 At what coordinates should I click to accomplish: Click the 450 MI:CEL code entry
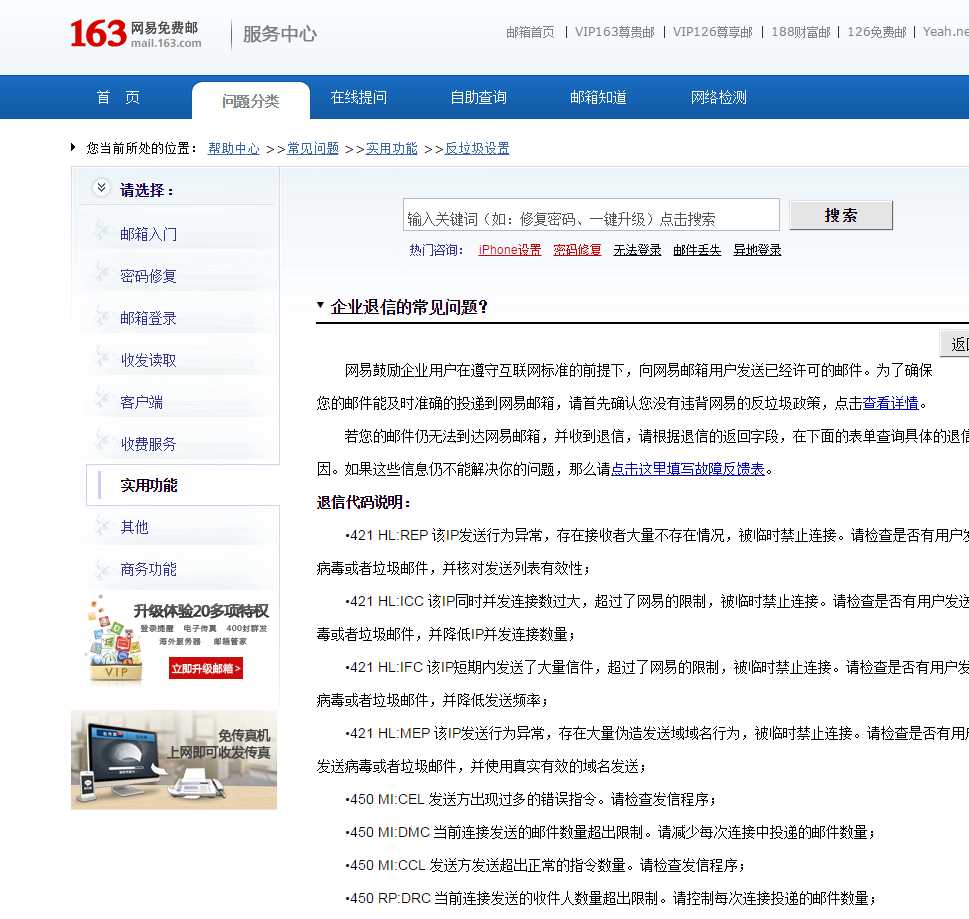tap(385, 800)
